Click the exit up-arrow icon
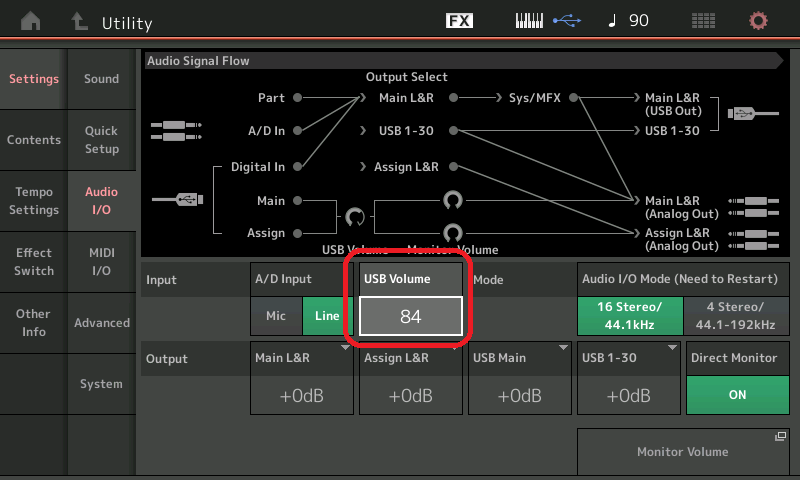 point(79,21)
